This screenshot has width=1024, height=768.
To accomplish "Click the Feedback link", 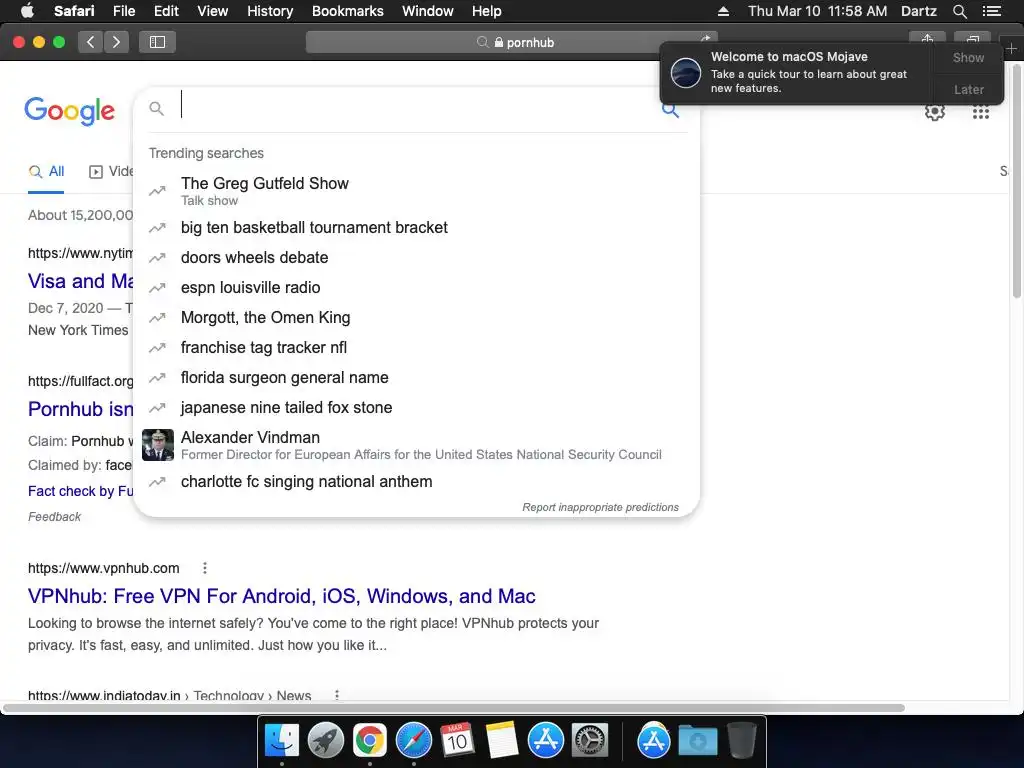I will coord(54,517).
